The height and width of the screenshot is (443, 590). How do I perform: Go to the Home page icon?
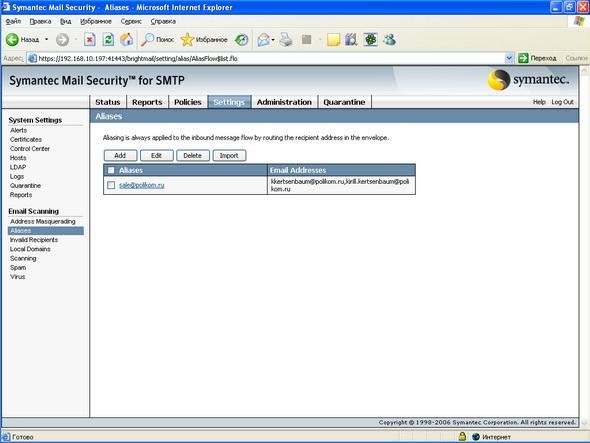pos(127,40)
